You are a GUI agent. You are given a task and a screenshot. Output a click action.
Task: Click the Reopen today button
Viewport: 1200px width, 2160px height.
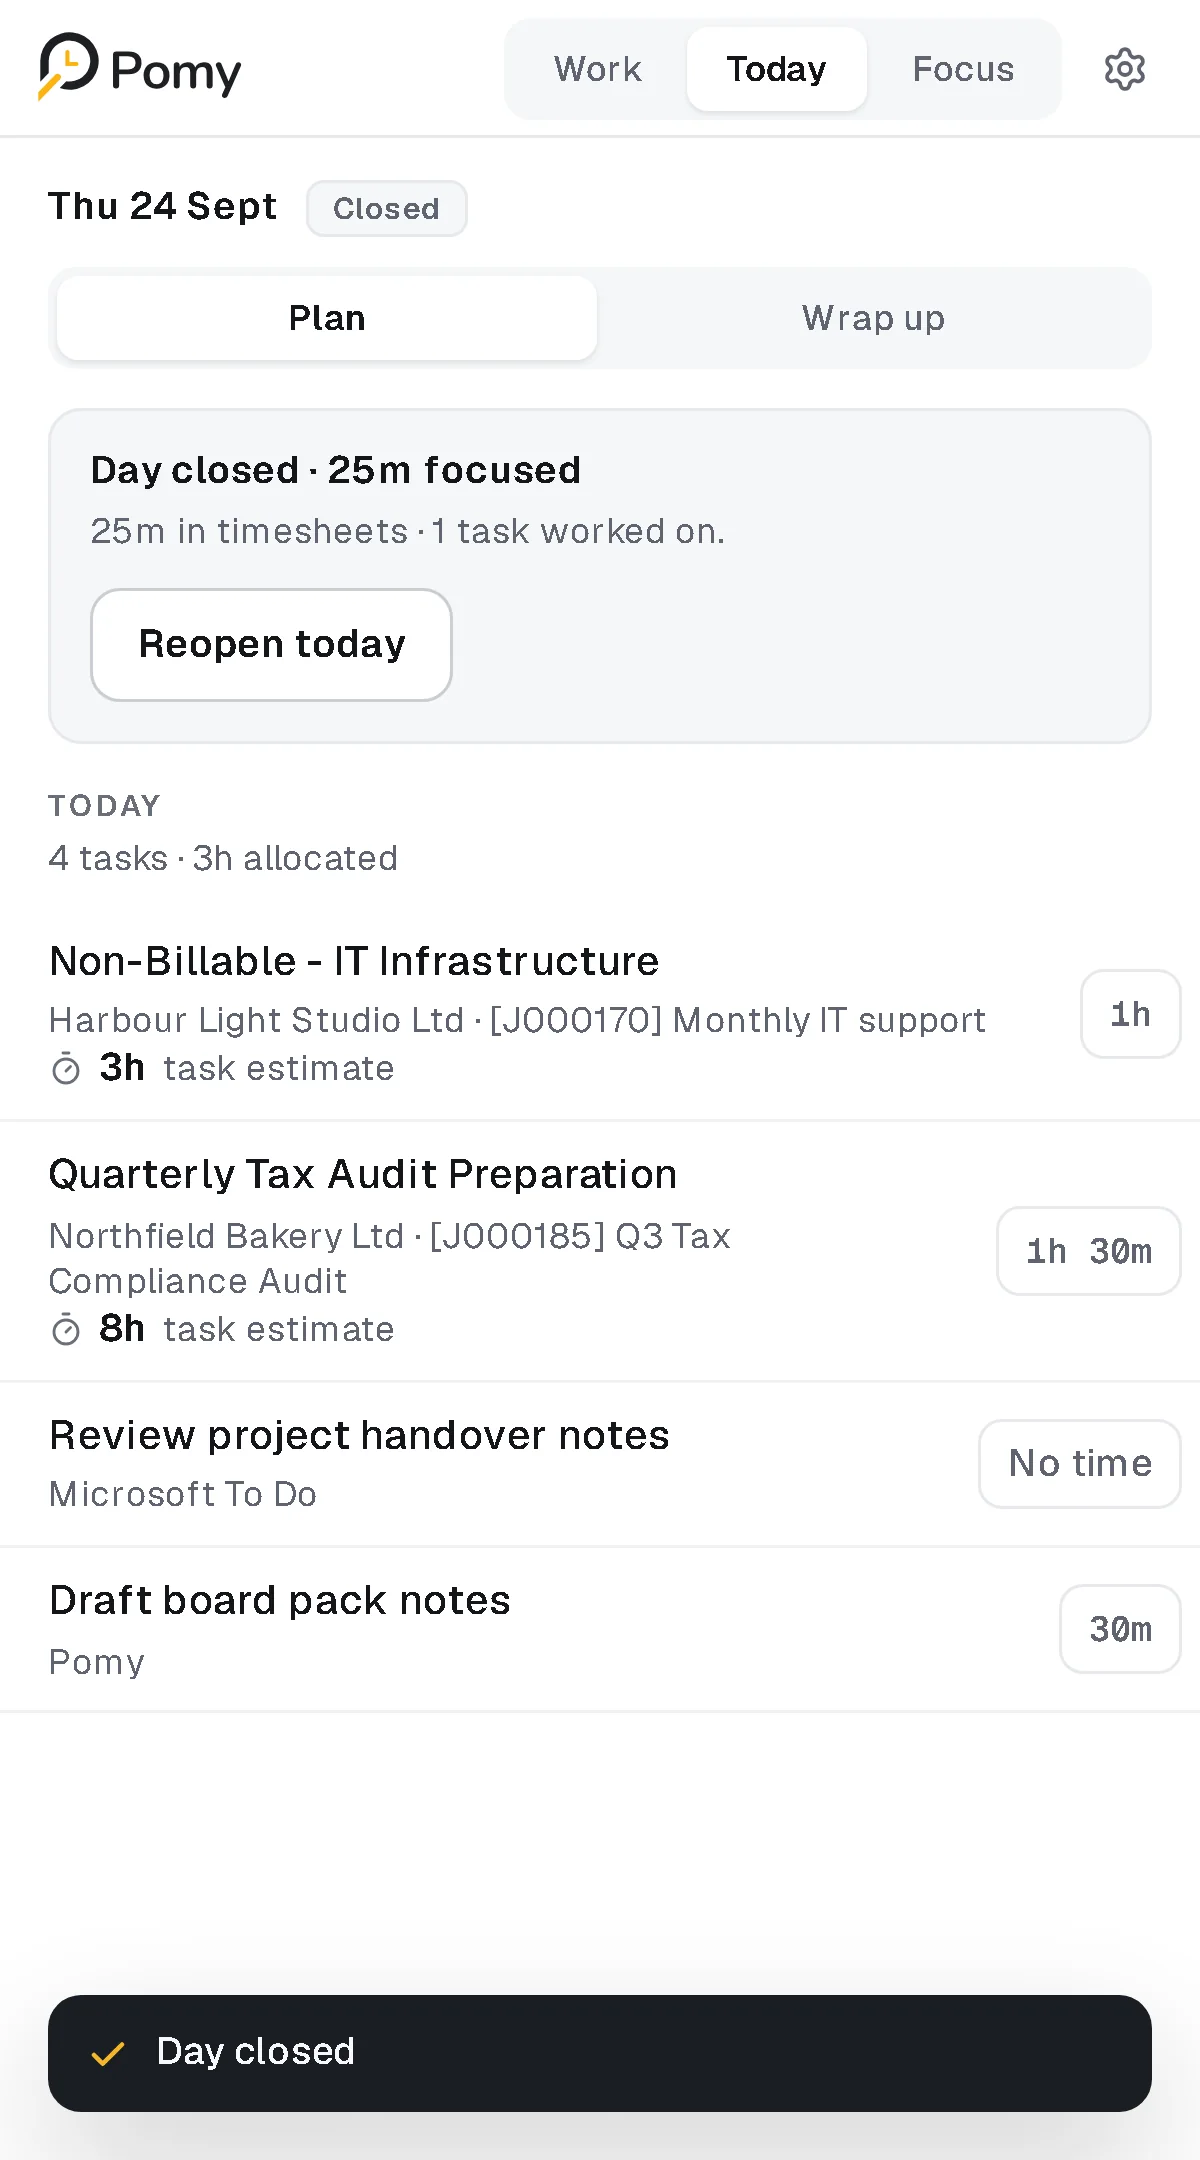pos(271,645)
